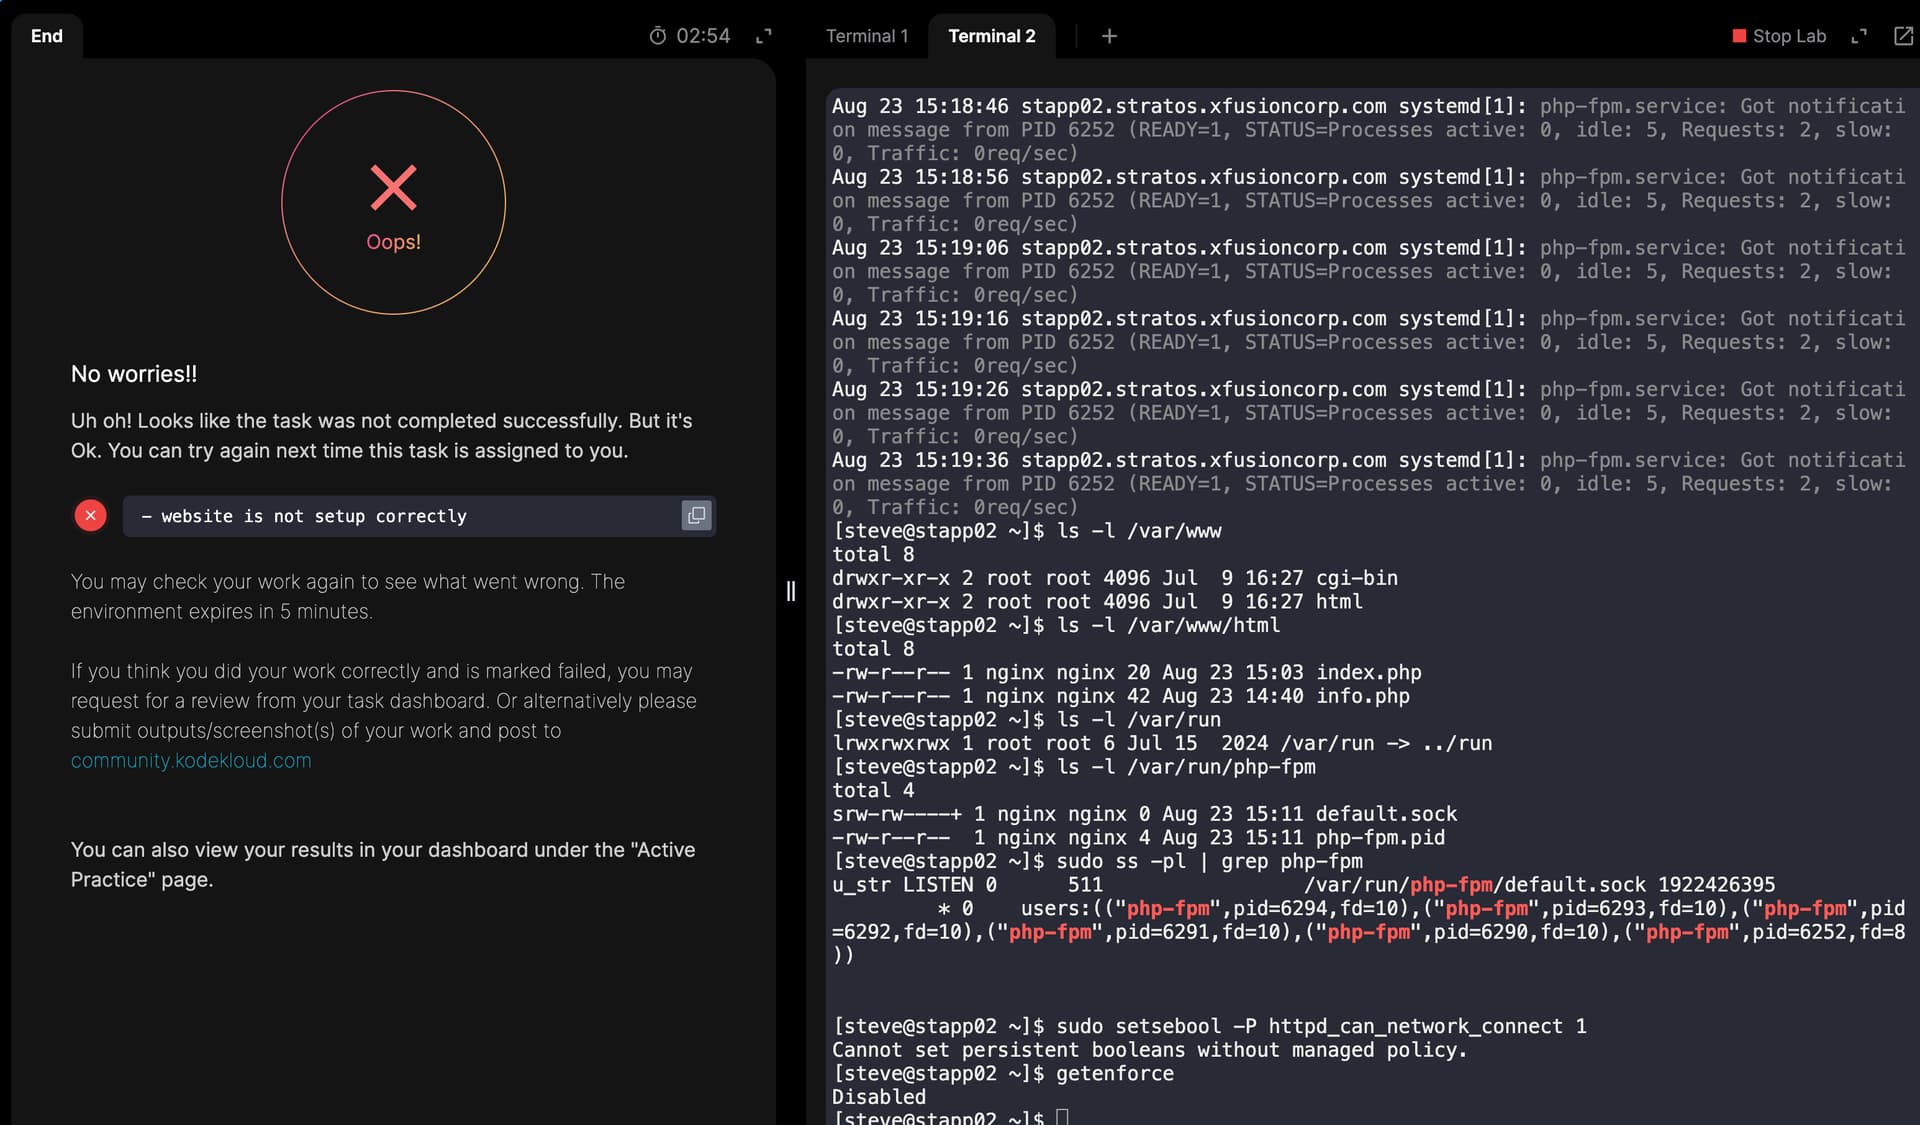Image resolution: width=1920 pixels, height=1125 pixels.
Task: Select the Terminal 2 tab
Action: (x=991, y=36)
